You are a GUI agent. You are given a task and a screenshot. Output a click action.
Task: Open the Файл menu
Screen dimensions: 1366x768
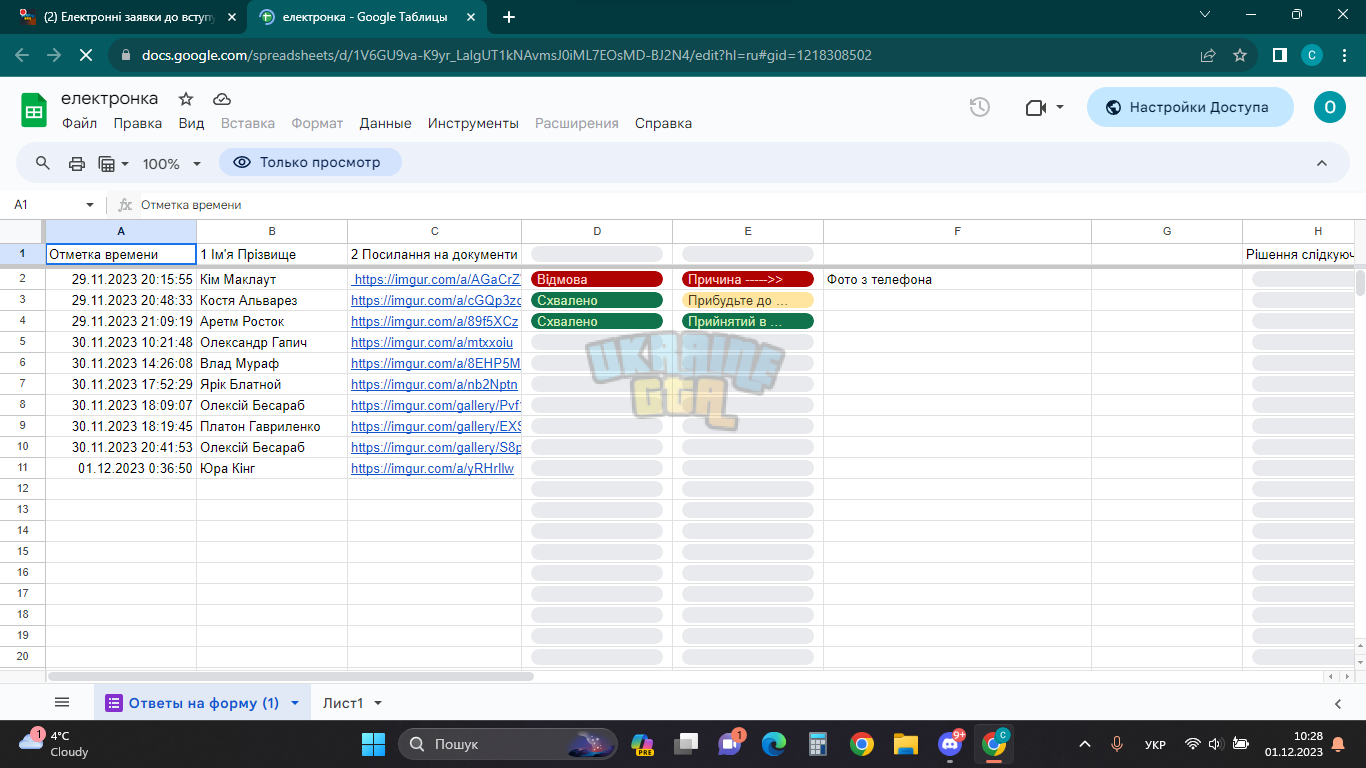[x=79, y=123]
